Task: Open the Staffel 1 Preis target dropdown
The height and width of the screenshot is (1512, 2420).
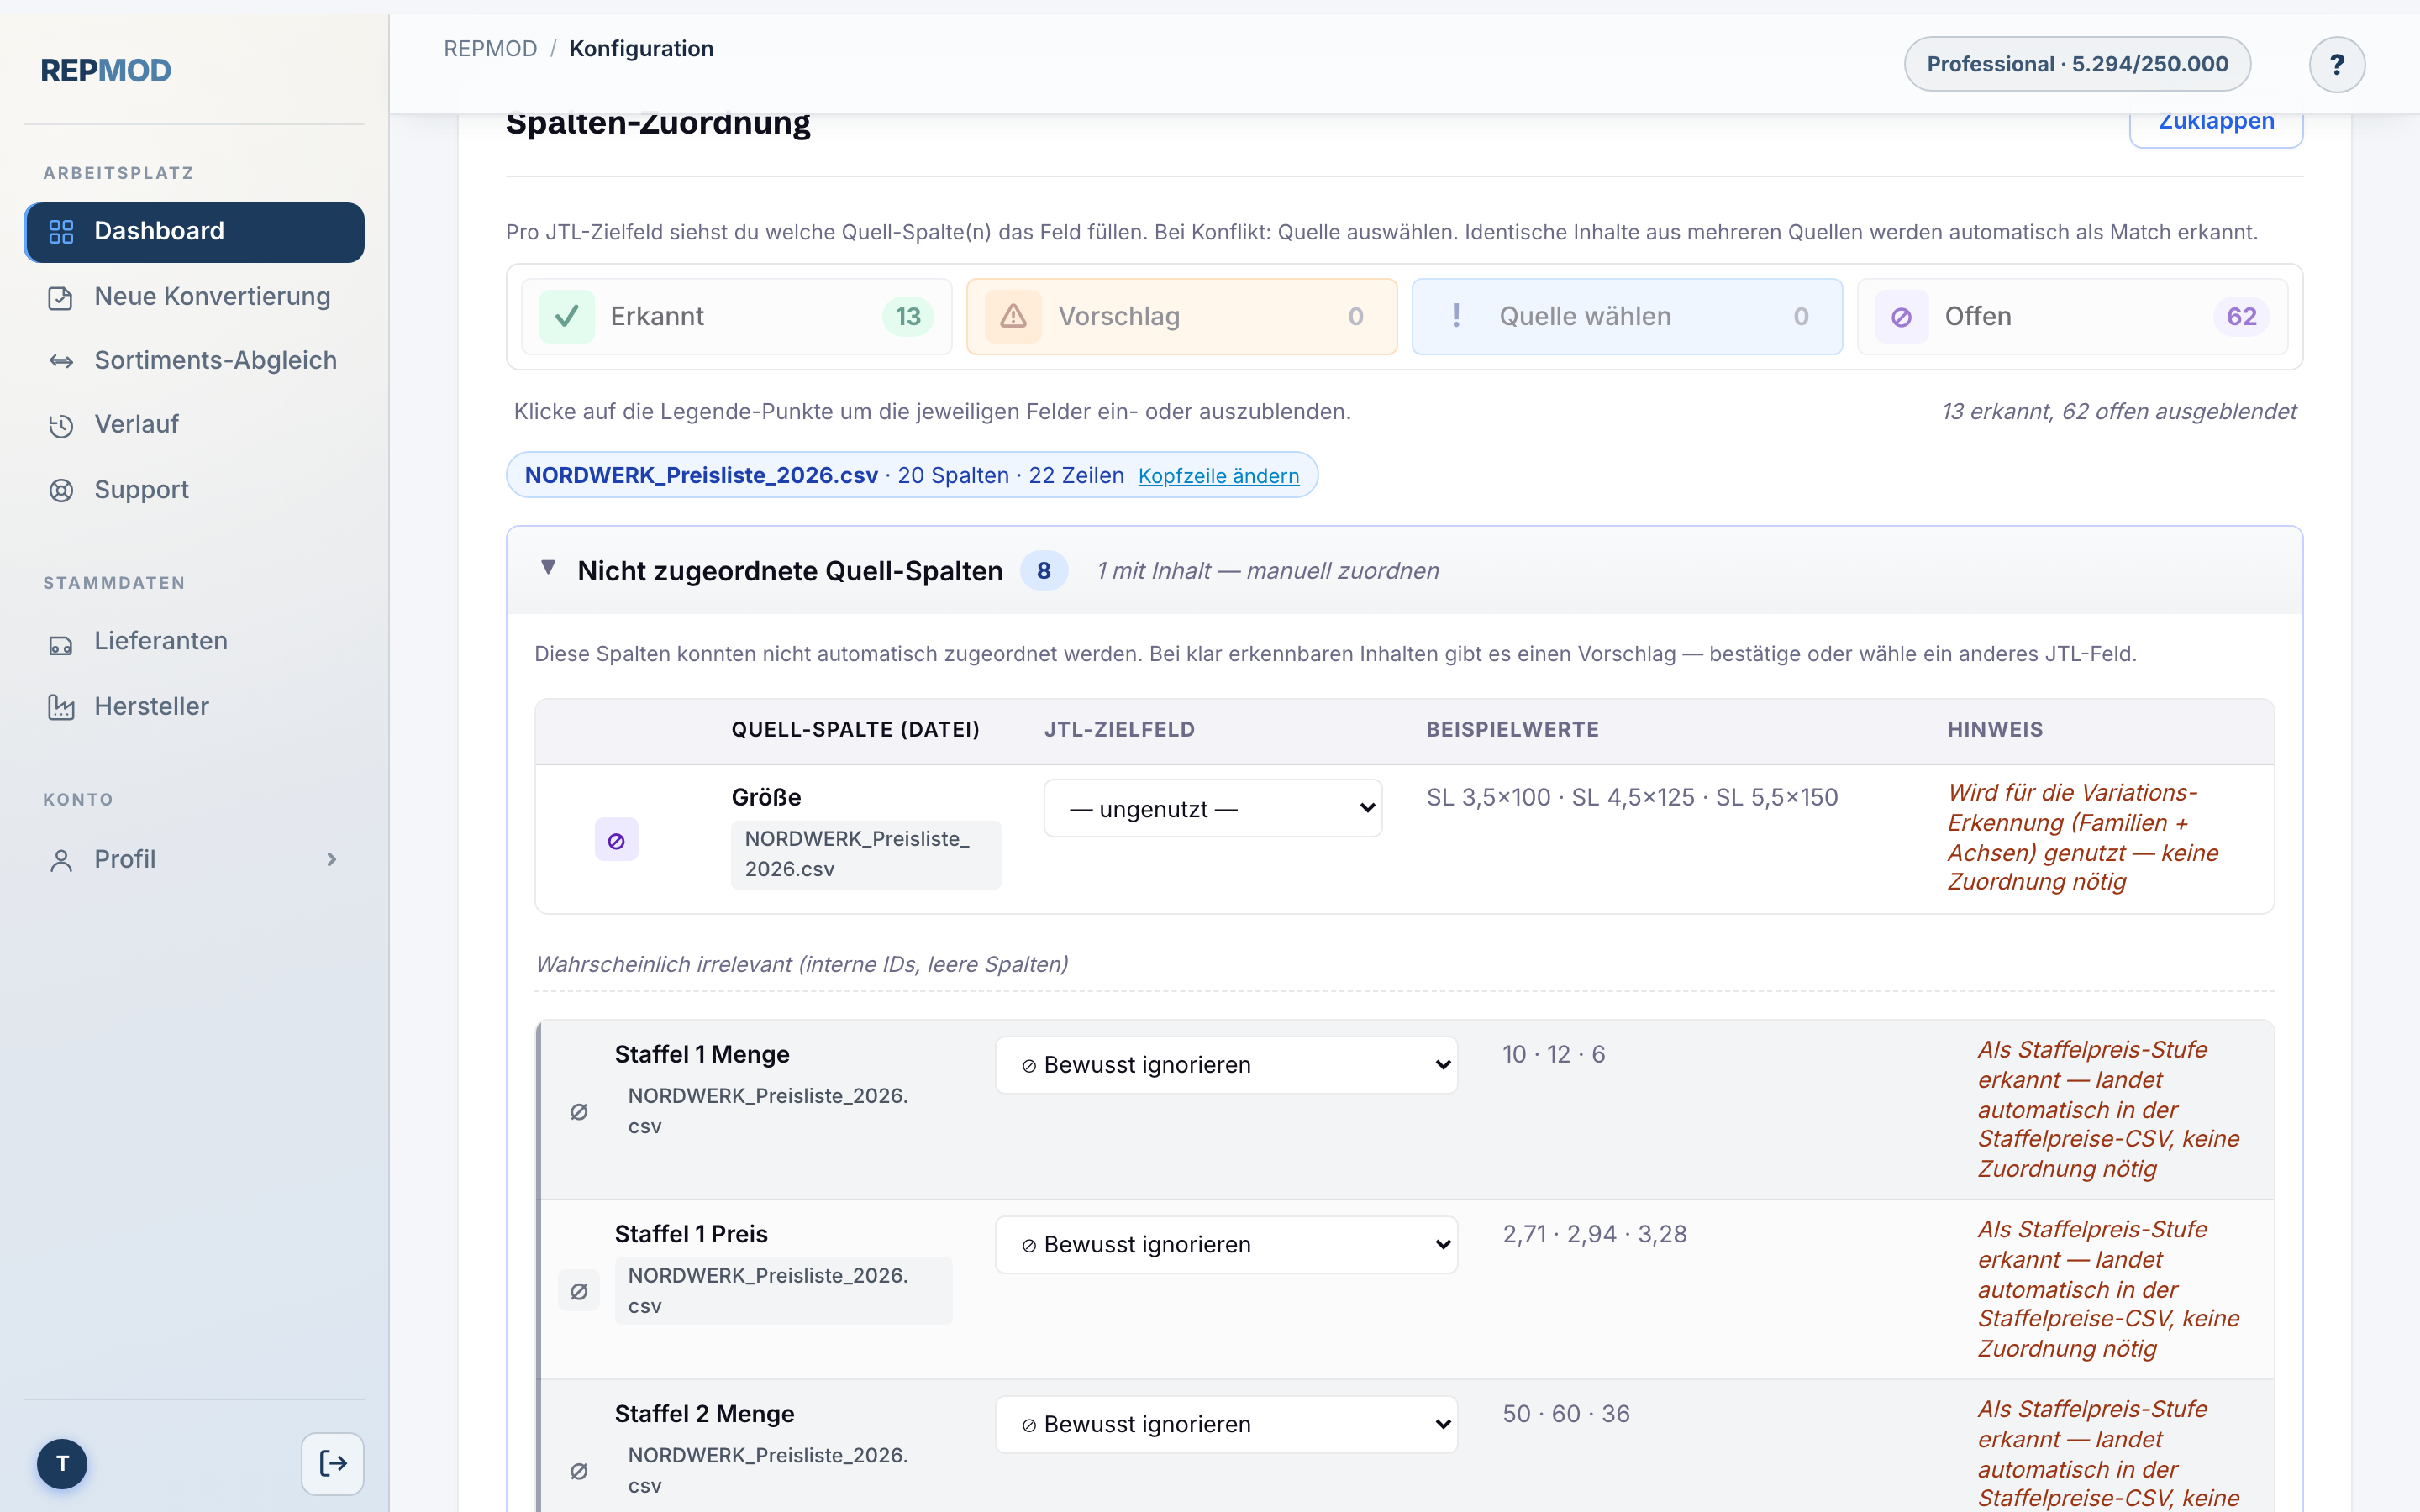Action: pos(1226,1245)
